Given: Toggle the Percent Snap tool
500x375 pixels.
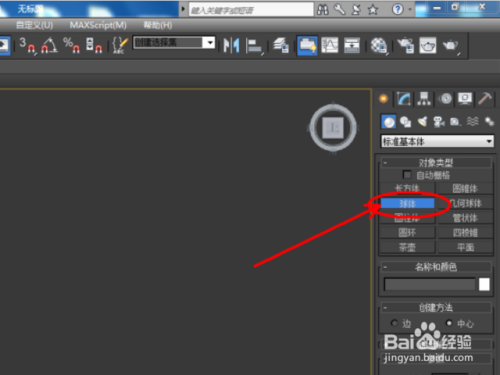Looking at the screenshot, I should coord(72,45).
